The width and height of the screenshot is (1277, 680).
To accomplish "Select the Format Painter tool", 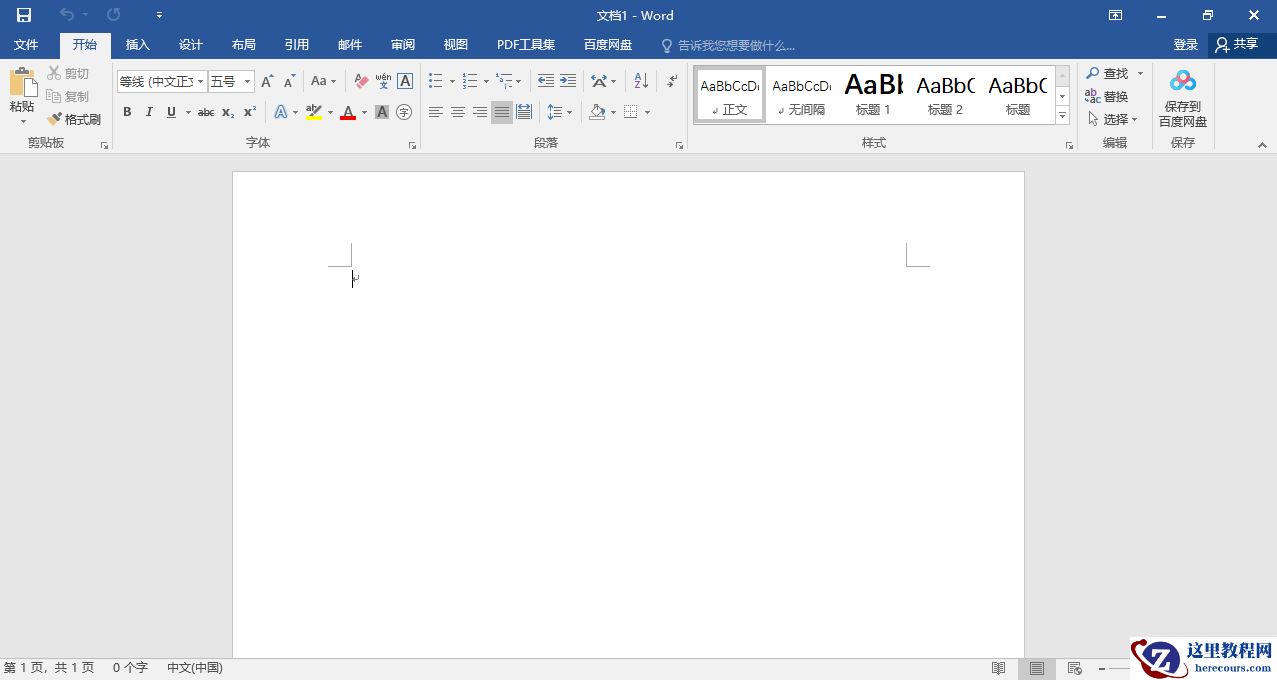I will (75, 118).
